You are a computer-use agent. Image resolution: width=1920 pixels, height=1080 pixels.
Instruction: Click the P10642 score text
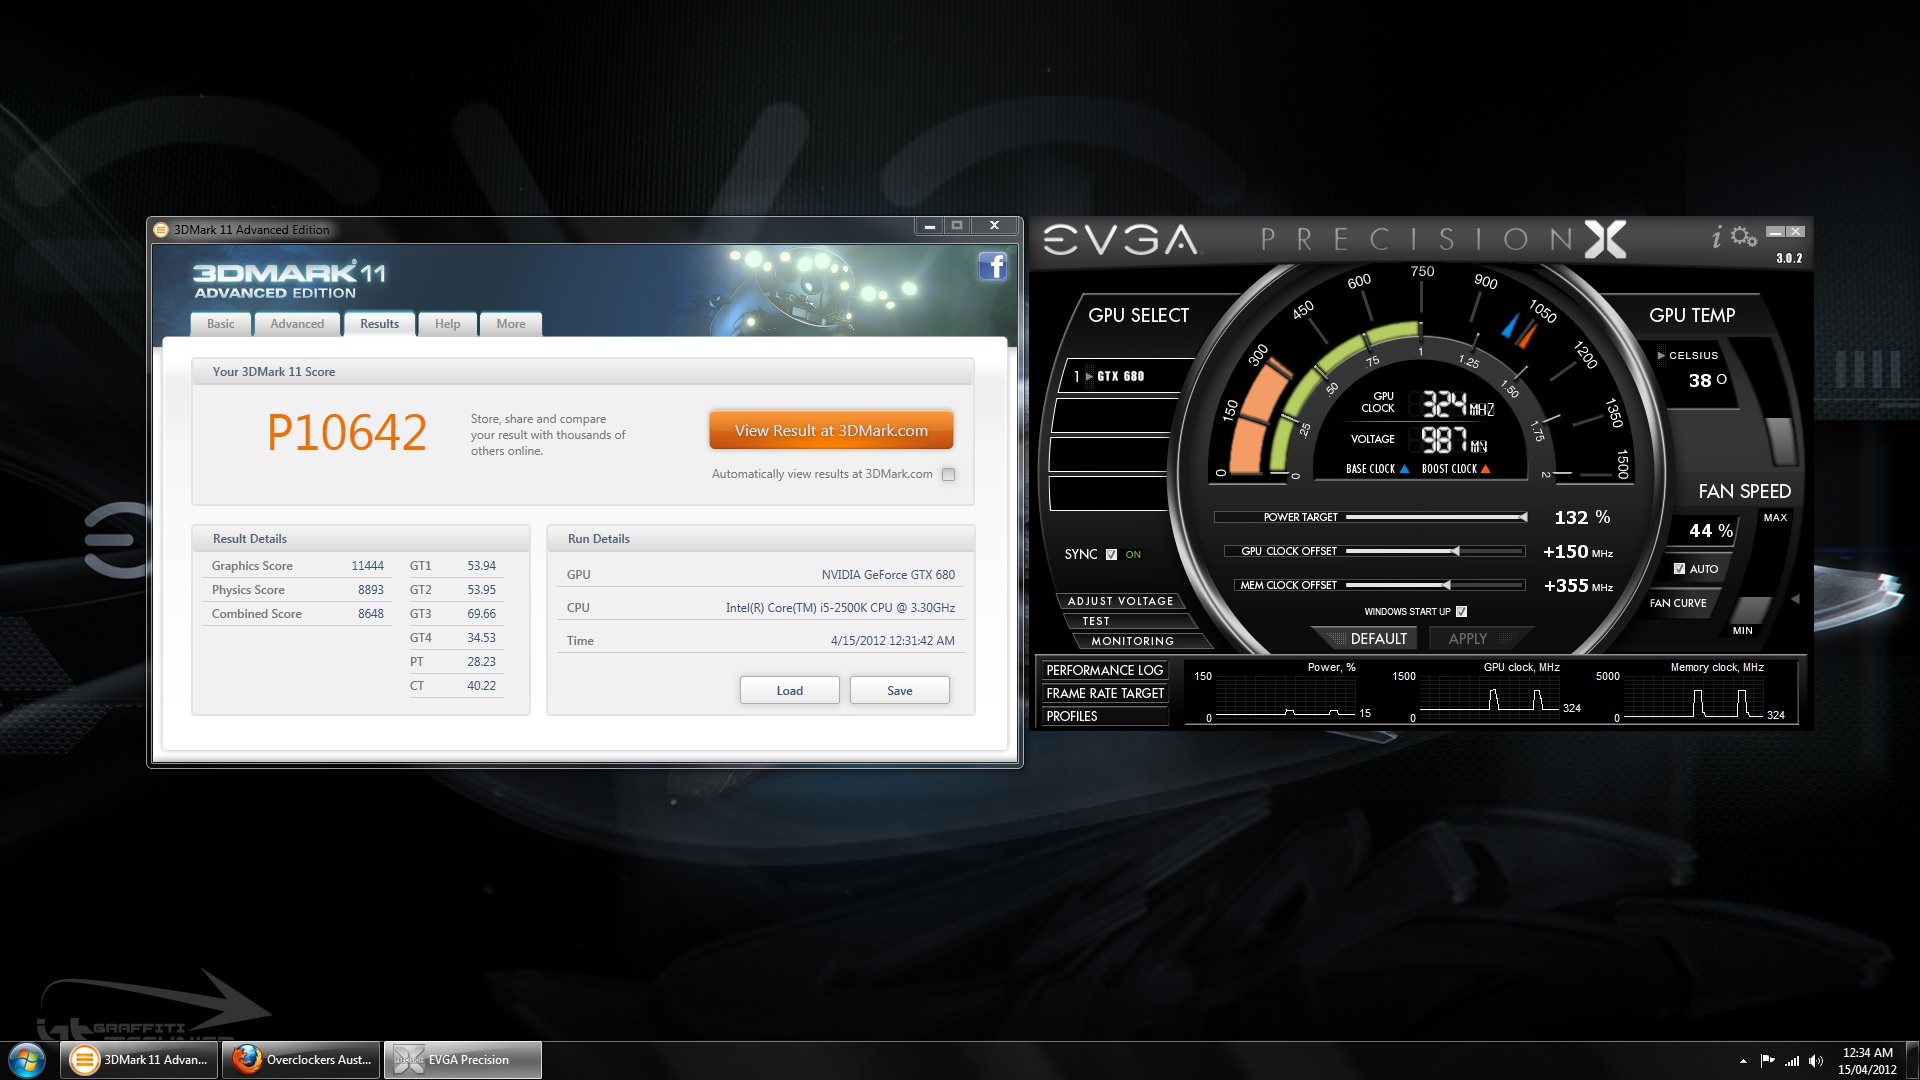347,433
